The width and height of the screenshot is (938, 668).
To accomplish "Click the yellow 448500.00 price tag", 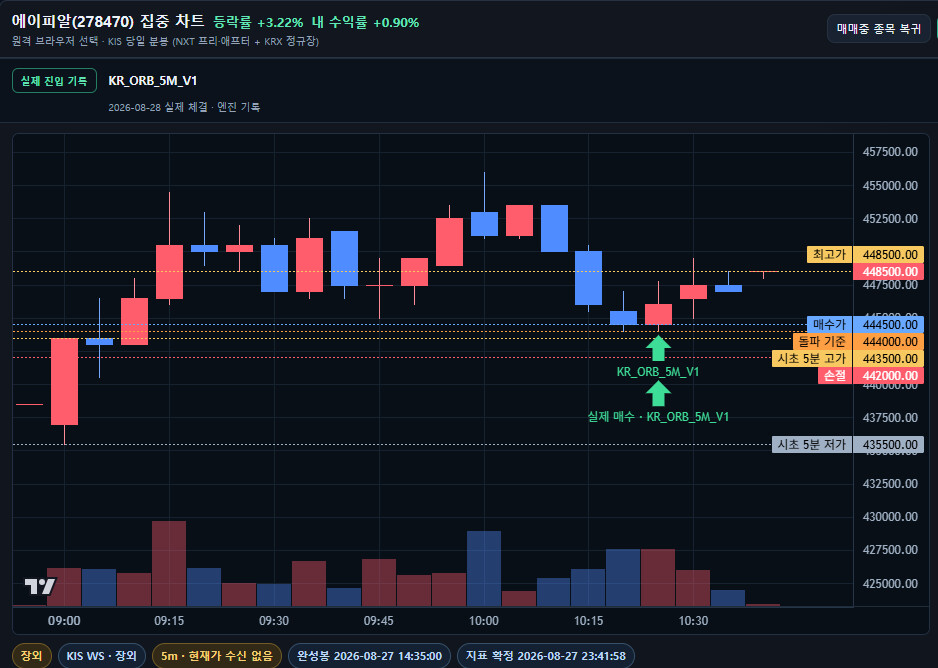I will click(x=888, y=255).
